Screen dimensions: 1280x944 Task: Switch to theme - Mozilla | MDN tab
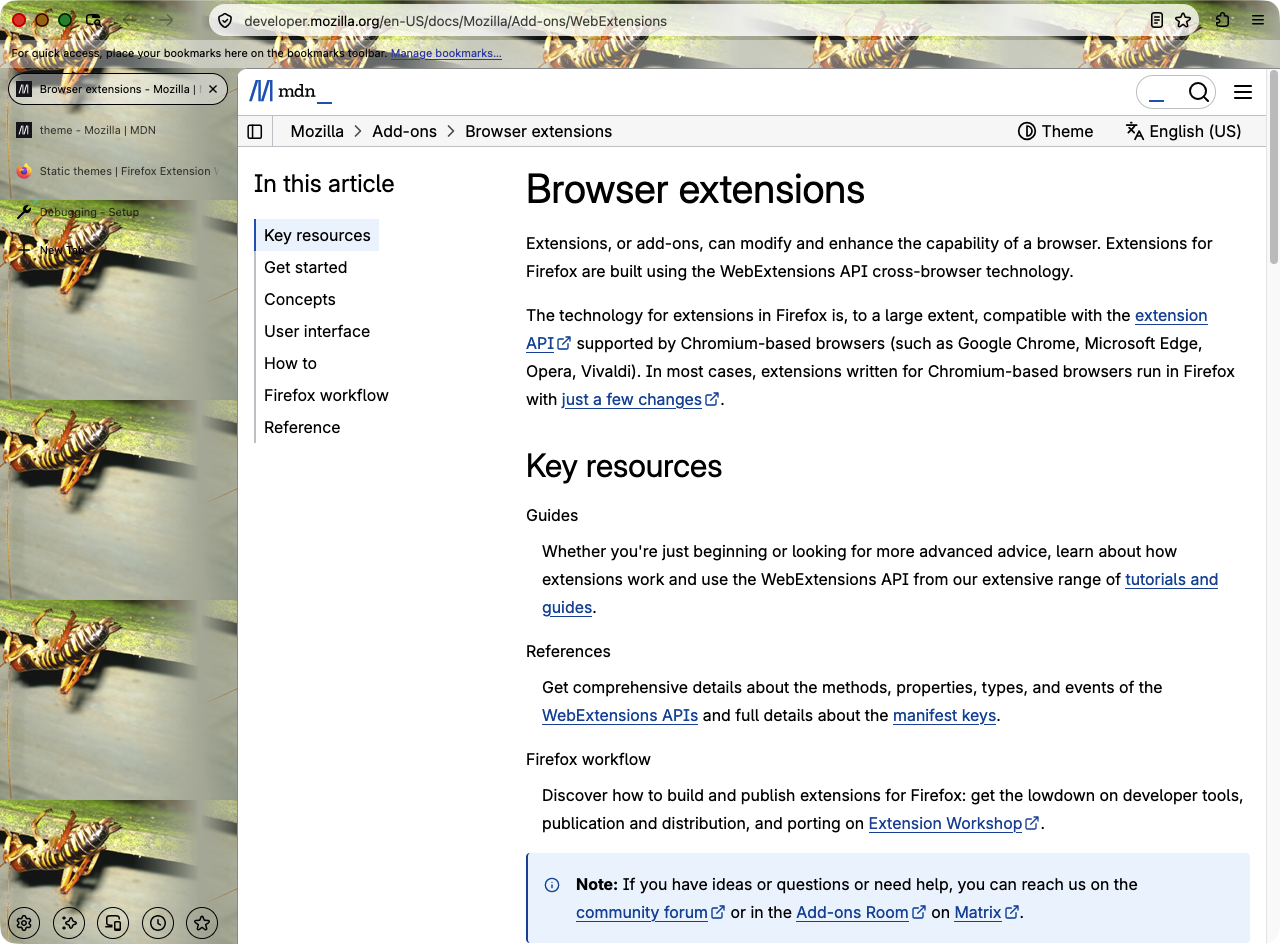point(119,130)
